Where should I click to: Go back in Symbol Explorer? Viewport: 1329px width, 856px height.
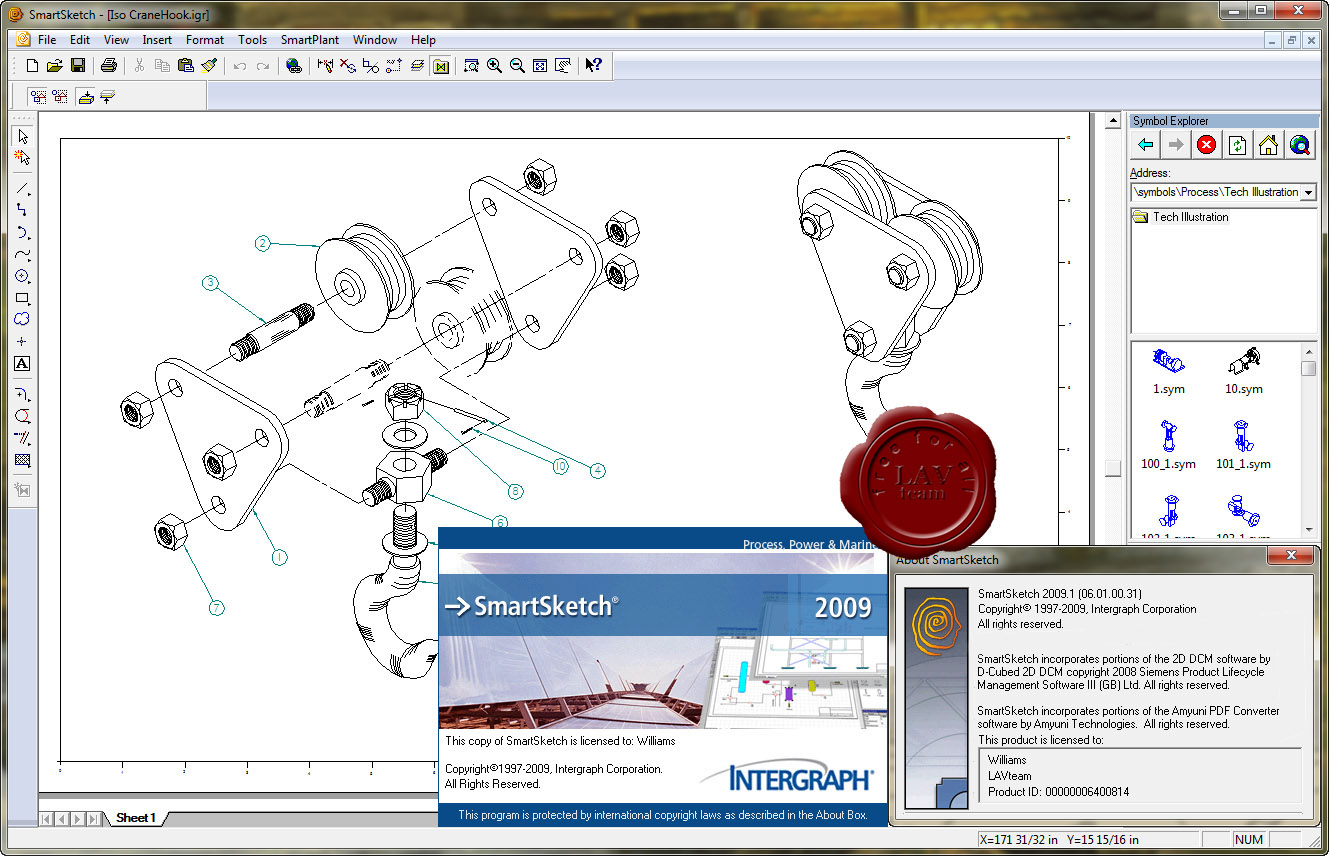[1145, 145]
